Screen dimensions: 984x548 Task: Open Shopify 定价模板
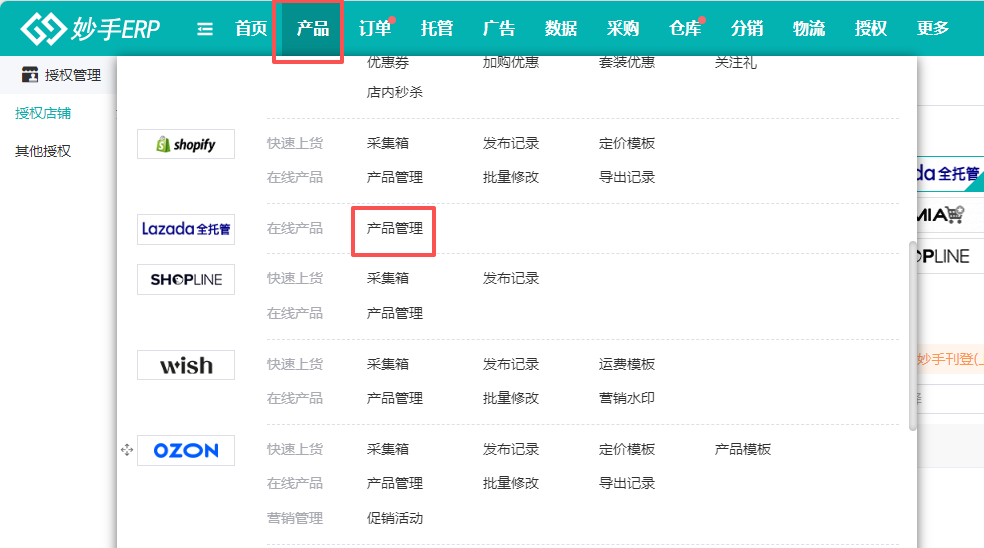point(627,143)
